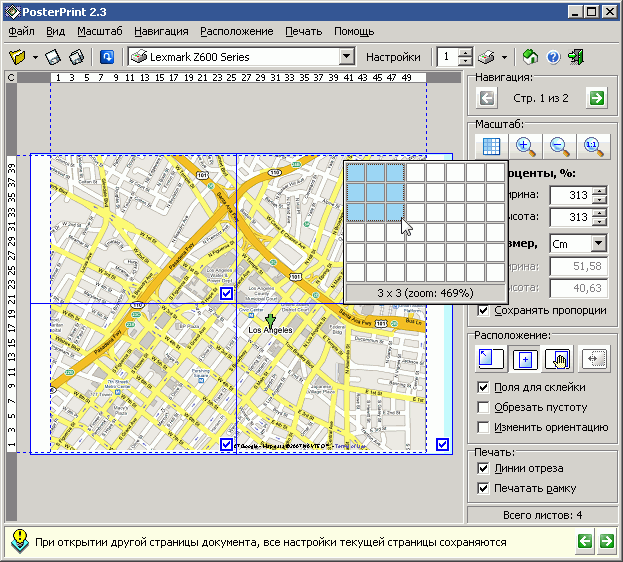Click the stretch placement icon
The image size is (623, 562).
594,359
